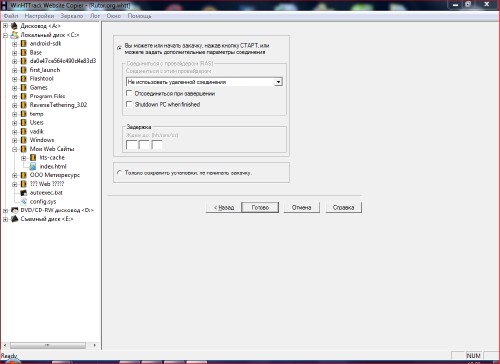Click the autoexec.bat file icon
This screenshot has width=500, height=364.
[x=23, y=193]
